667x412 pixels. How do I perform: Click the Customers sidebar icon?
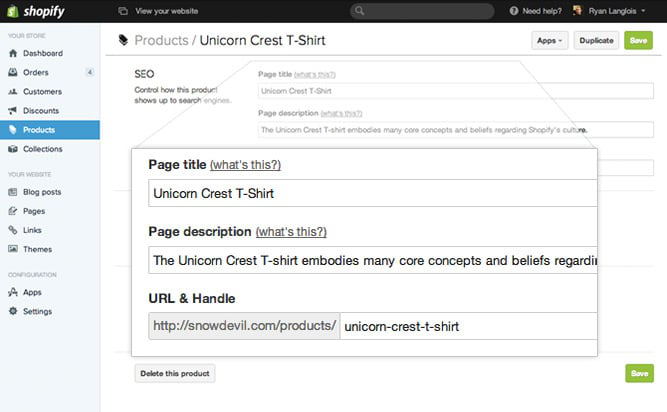(12, 91)
